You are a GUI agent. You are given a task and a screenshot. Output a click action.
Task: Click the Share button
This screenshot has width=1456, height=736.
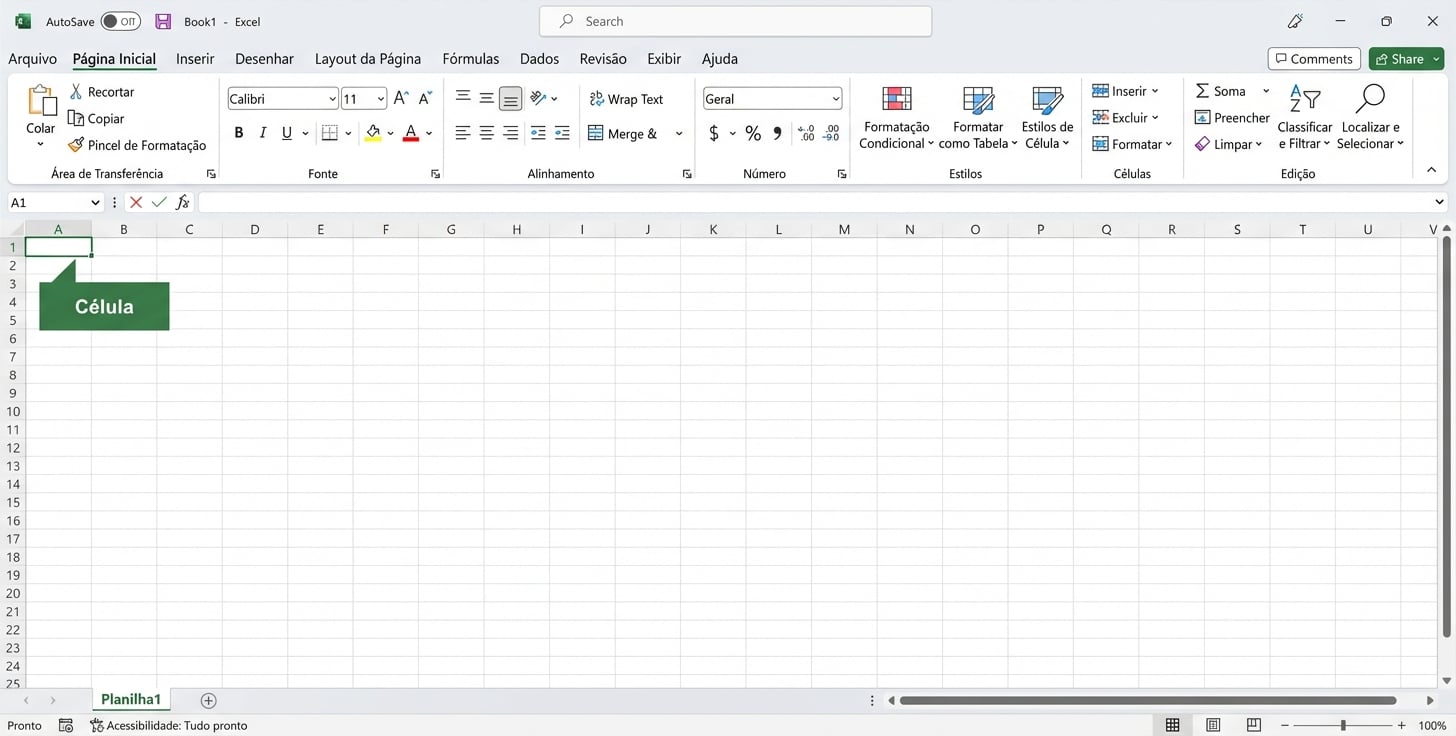1406,59
